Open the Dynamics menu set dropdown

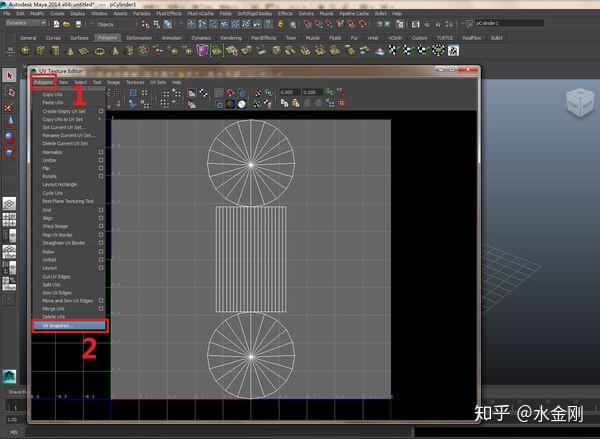pos(25,23)
